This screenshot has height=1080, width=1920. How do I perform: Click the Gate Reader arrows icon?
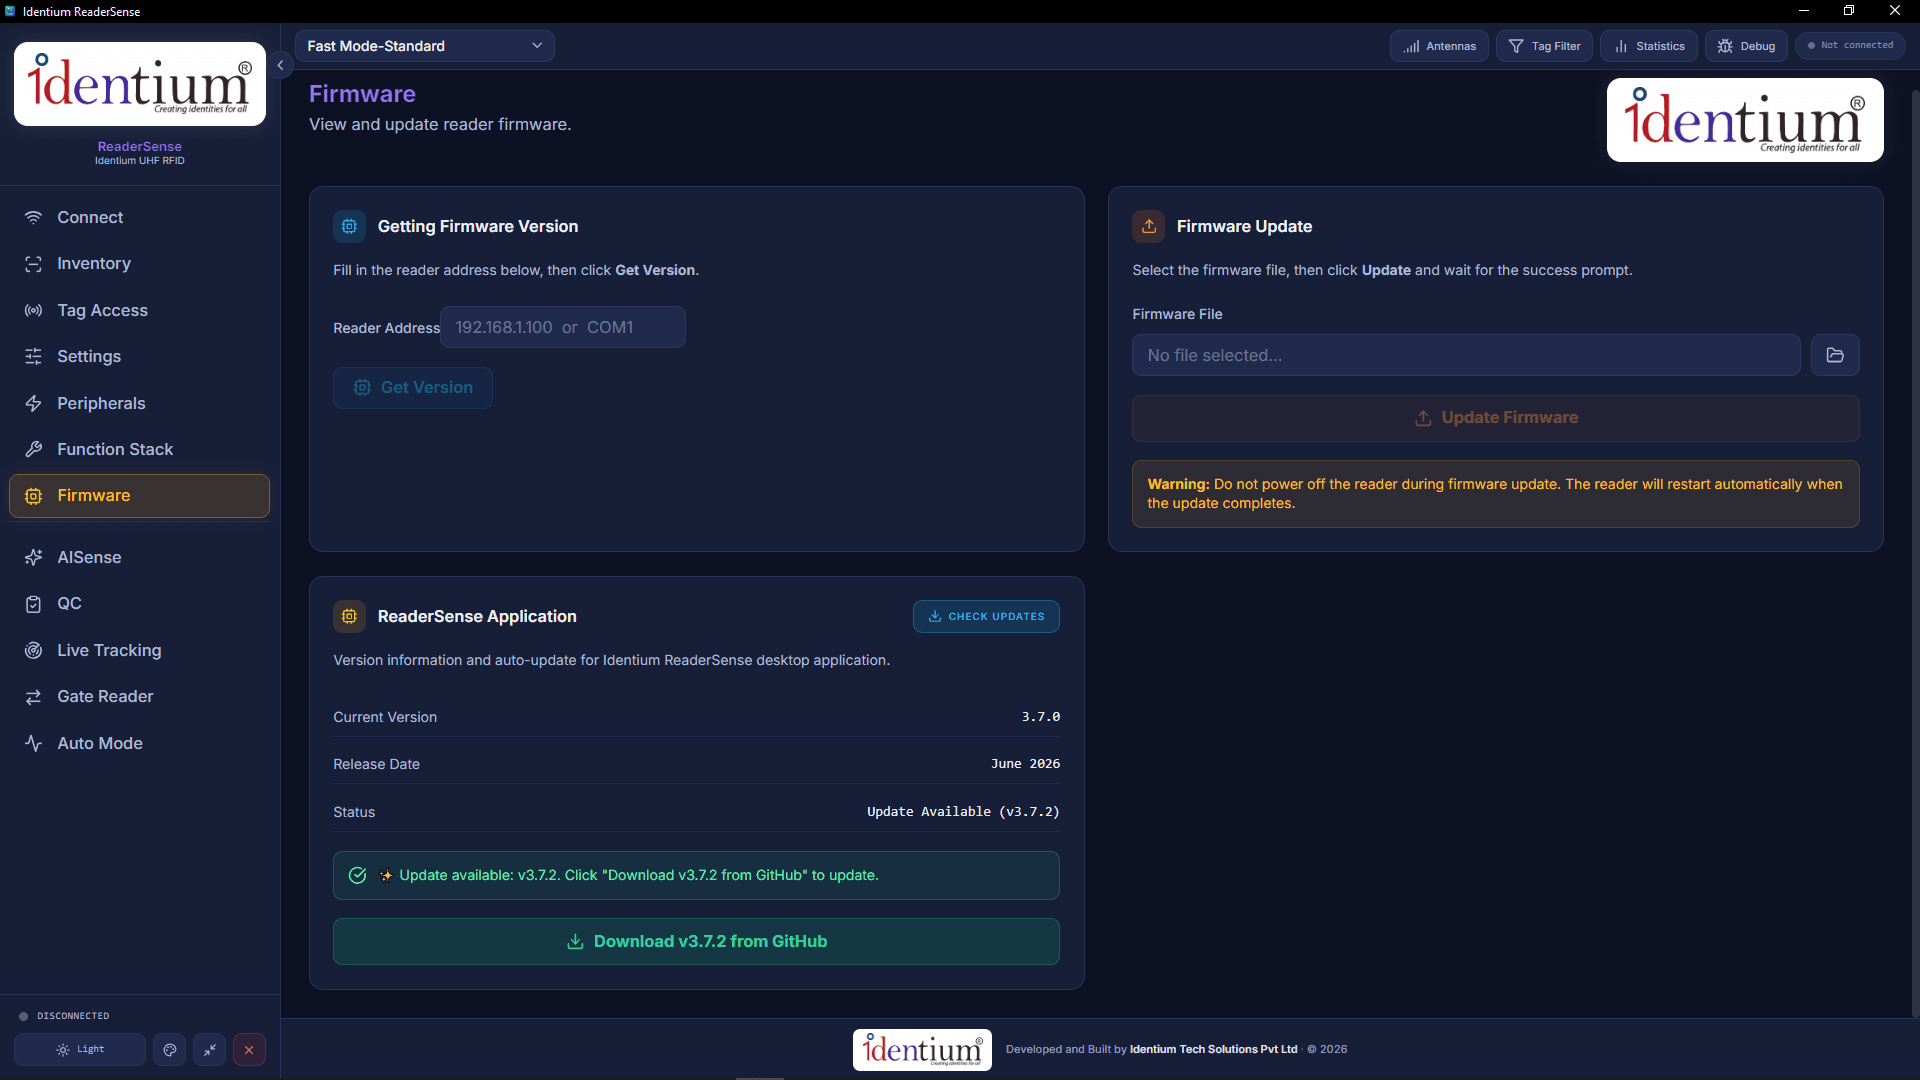[x=33, y=697]
